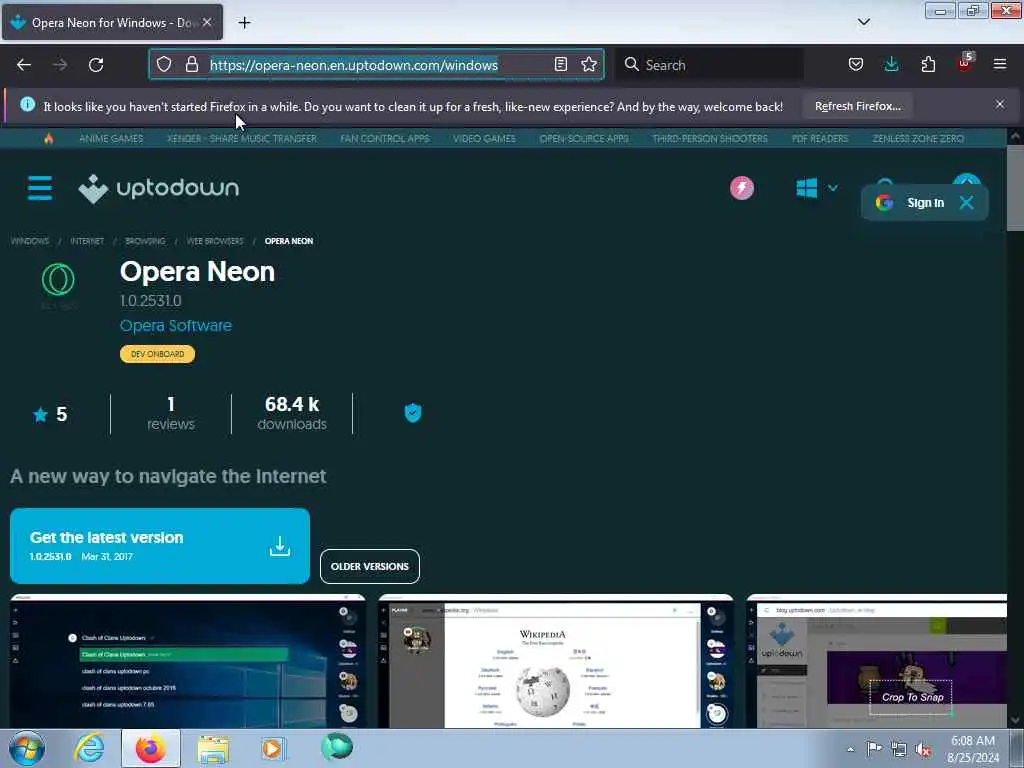Bookmark this page with the star
Image resolution: width=1024 pixels, height=768 pixels.
589,64
